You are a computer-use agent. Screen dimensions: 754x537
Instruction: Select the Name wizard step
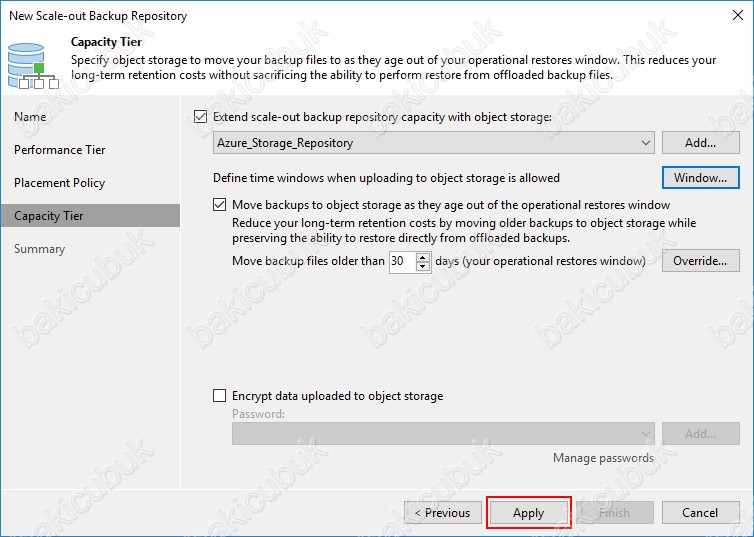[30, 117]
